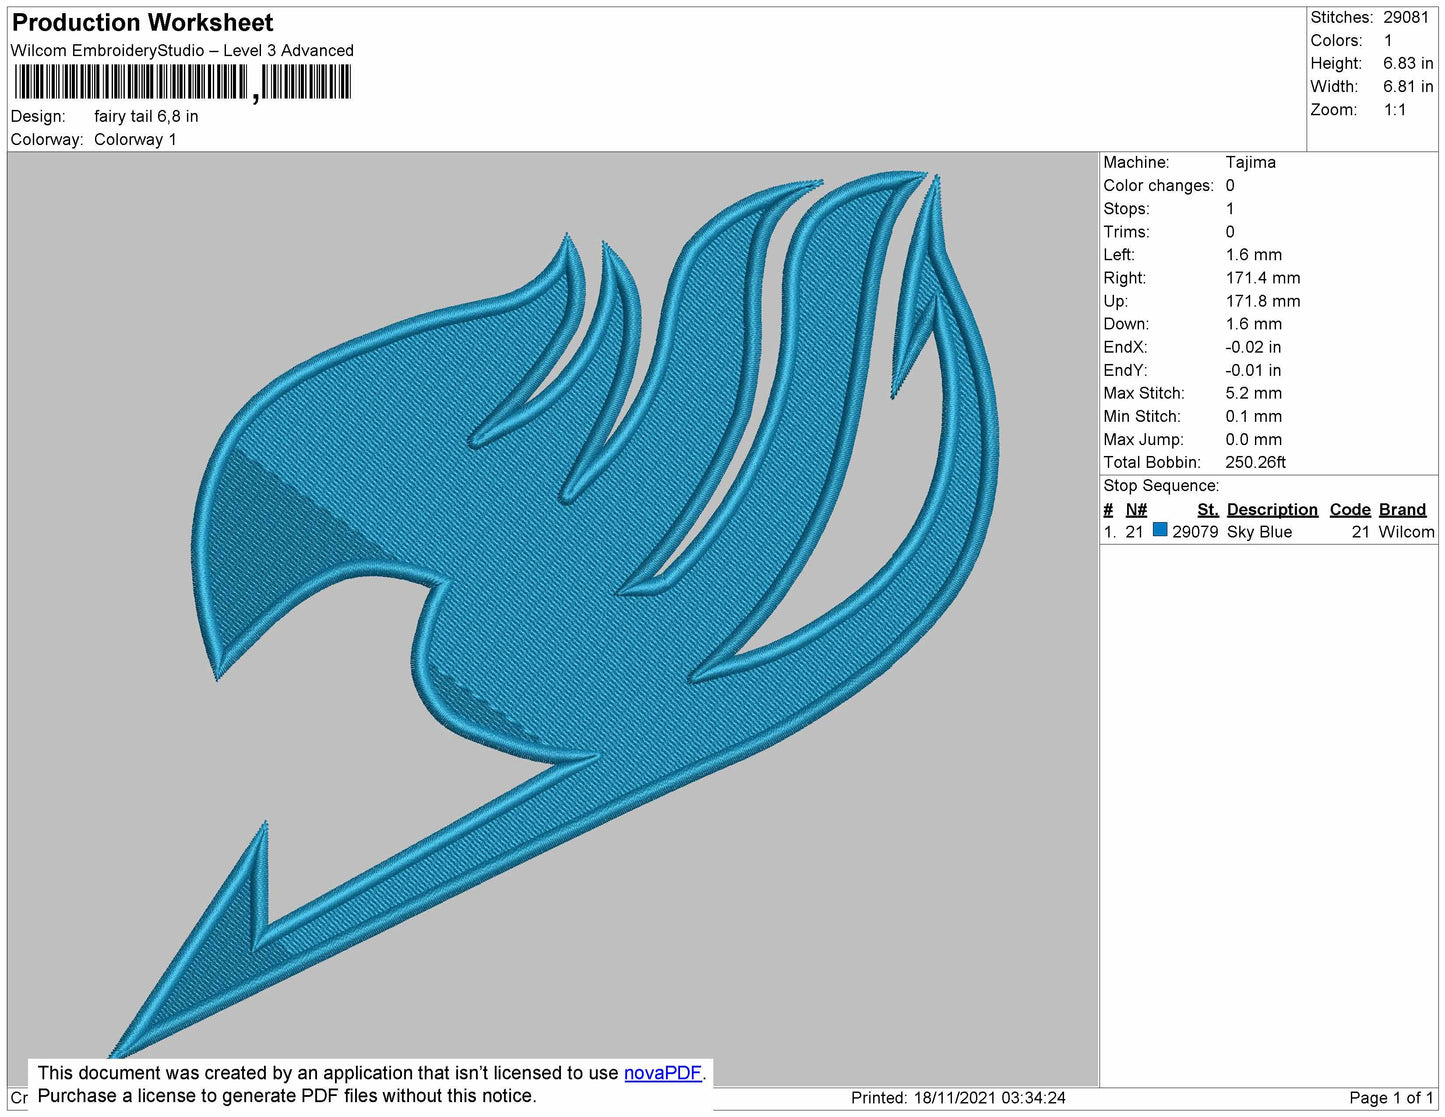
Task: Click the 'St.' column header
Action: tap(1207, 509)
